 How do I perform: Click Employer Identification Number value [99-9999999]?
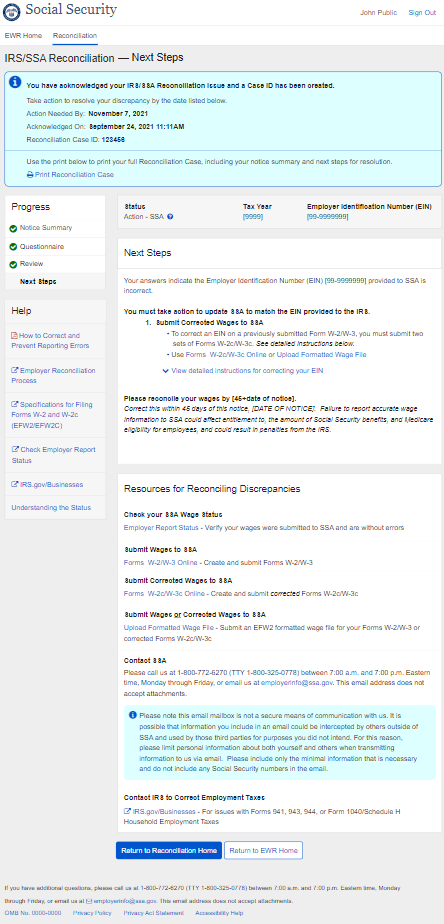tap(328, 217)
